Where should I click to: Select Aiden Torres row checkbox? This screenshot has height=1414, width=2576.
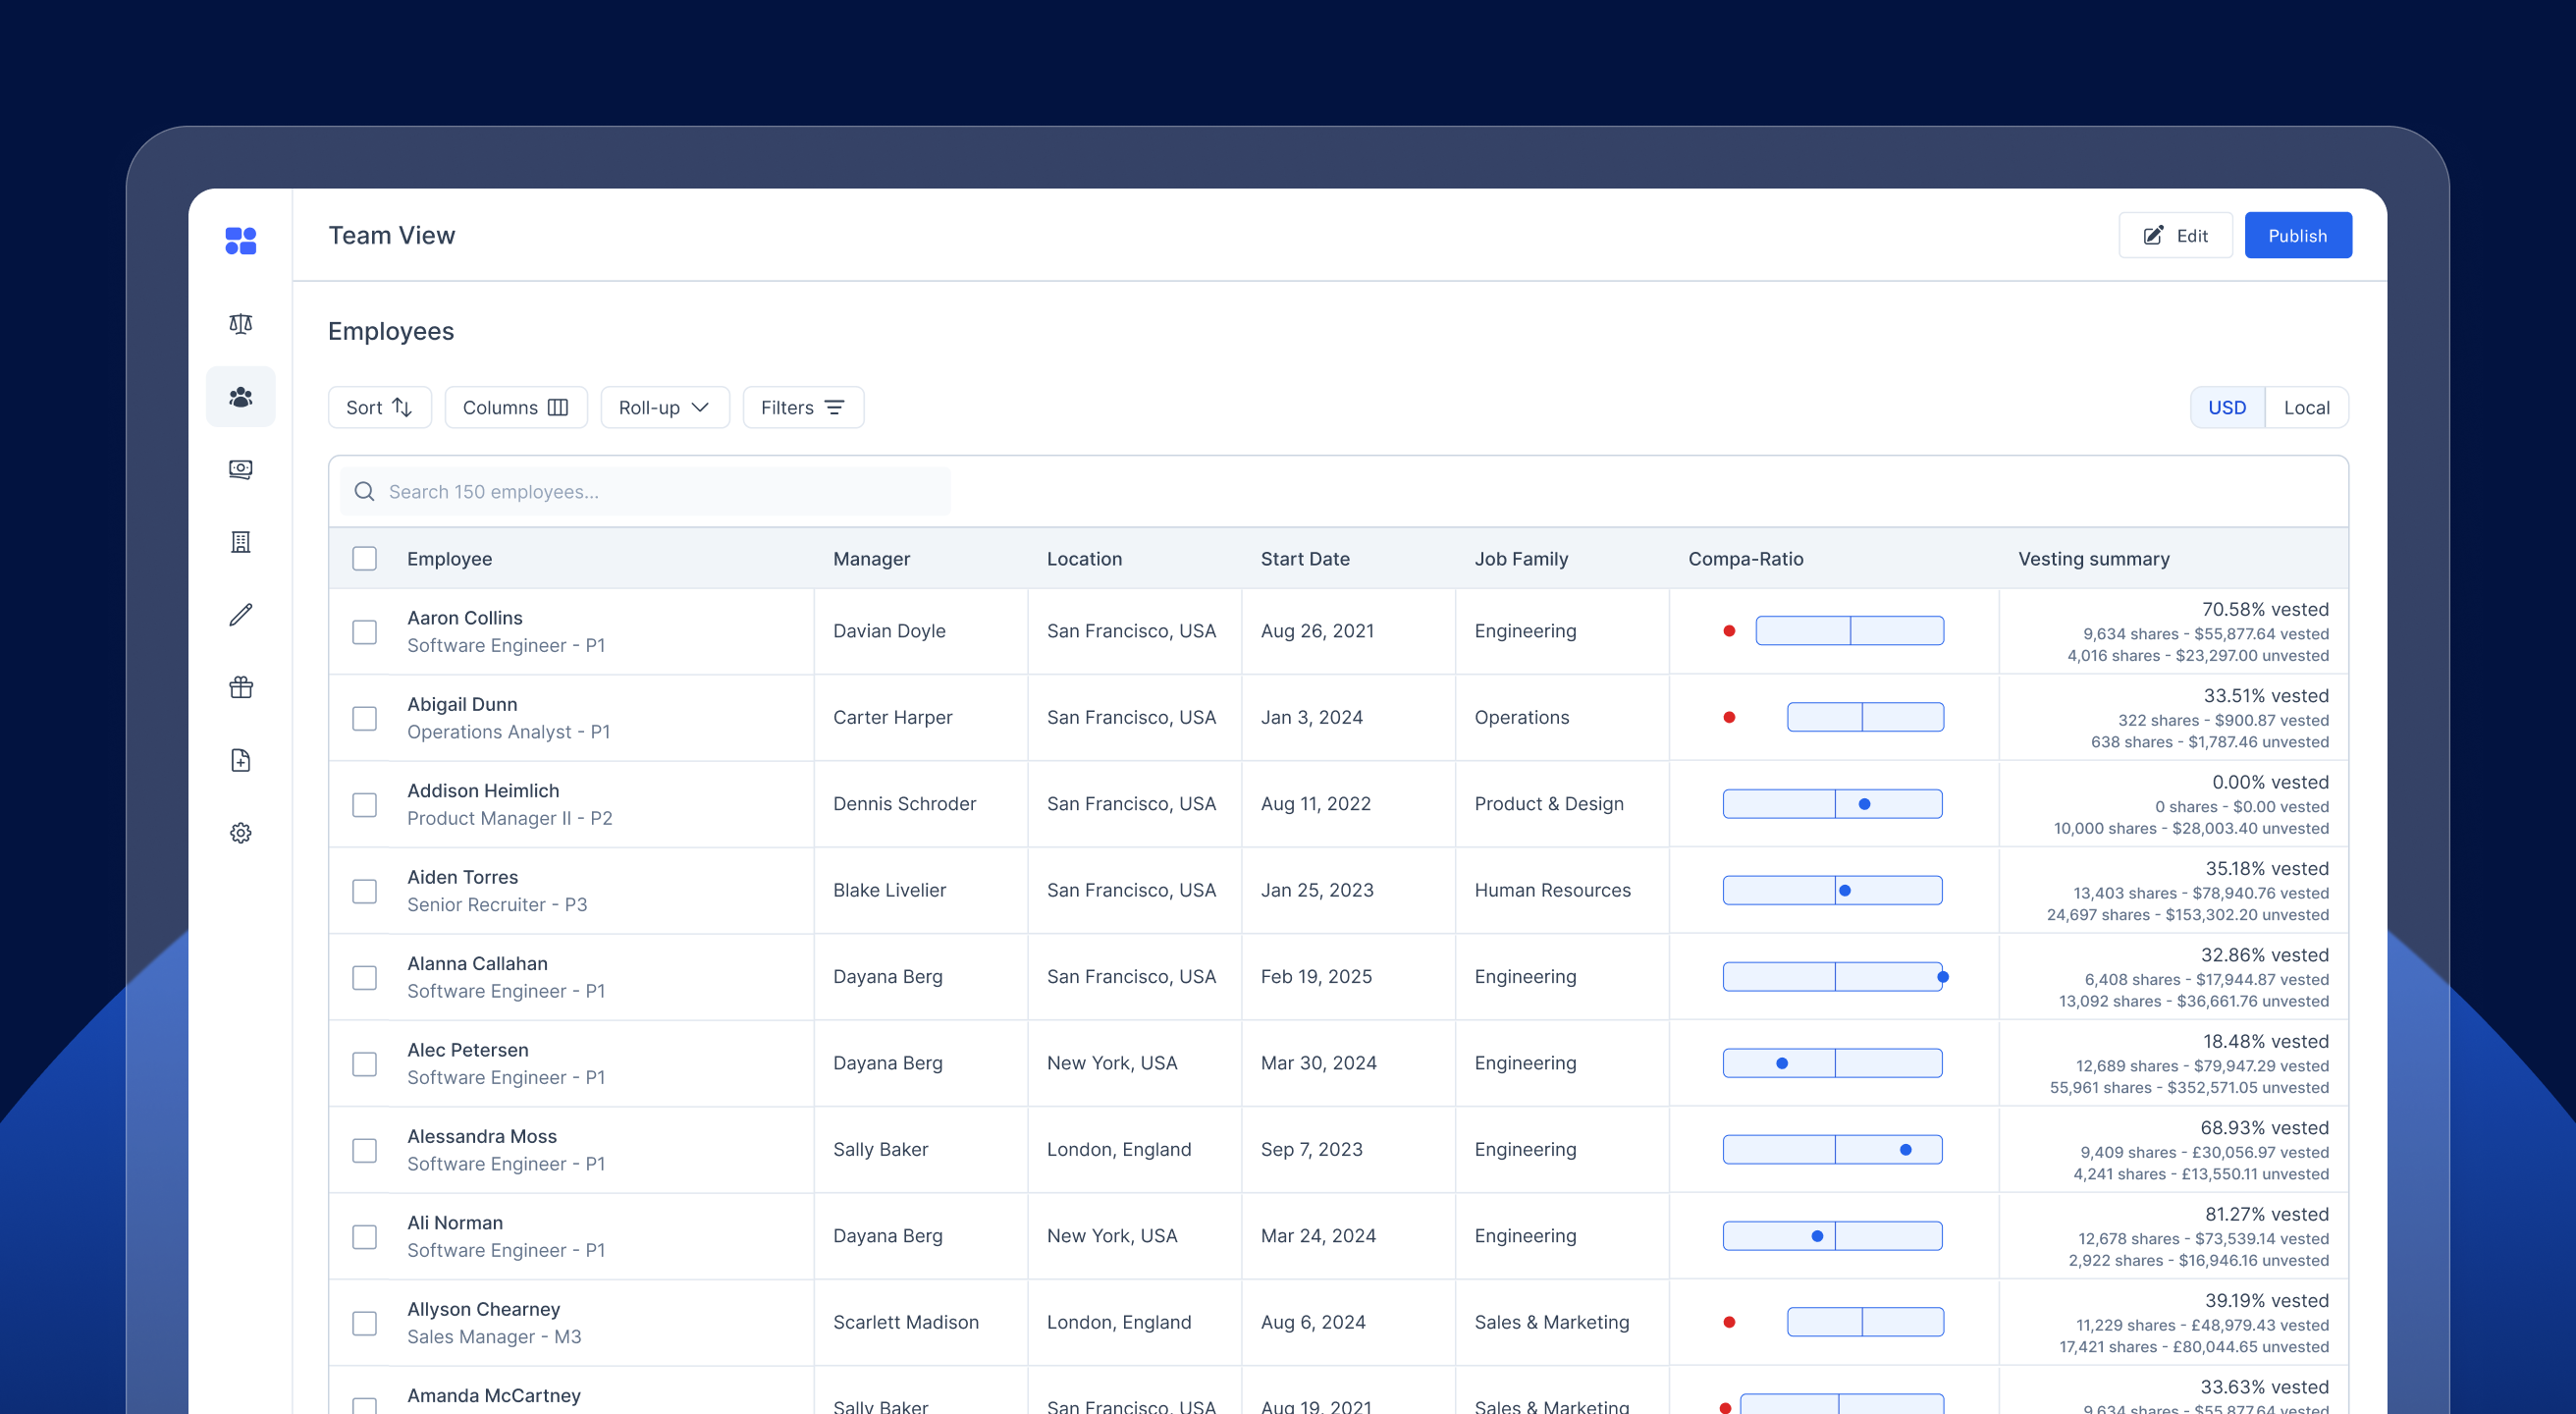[x=364, y=891]
